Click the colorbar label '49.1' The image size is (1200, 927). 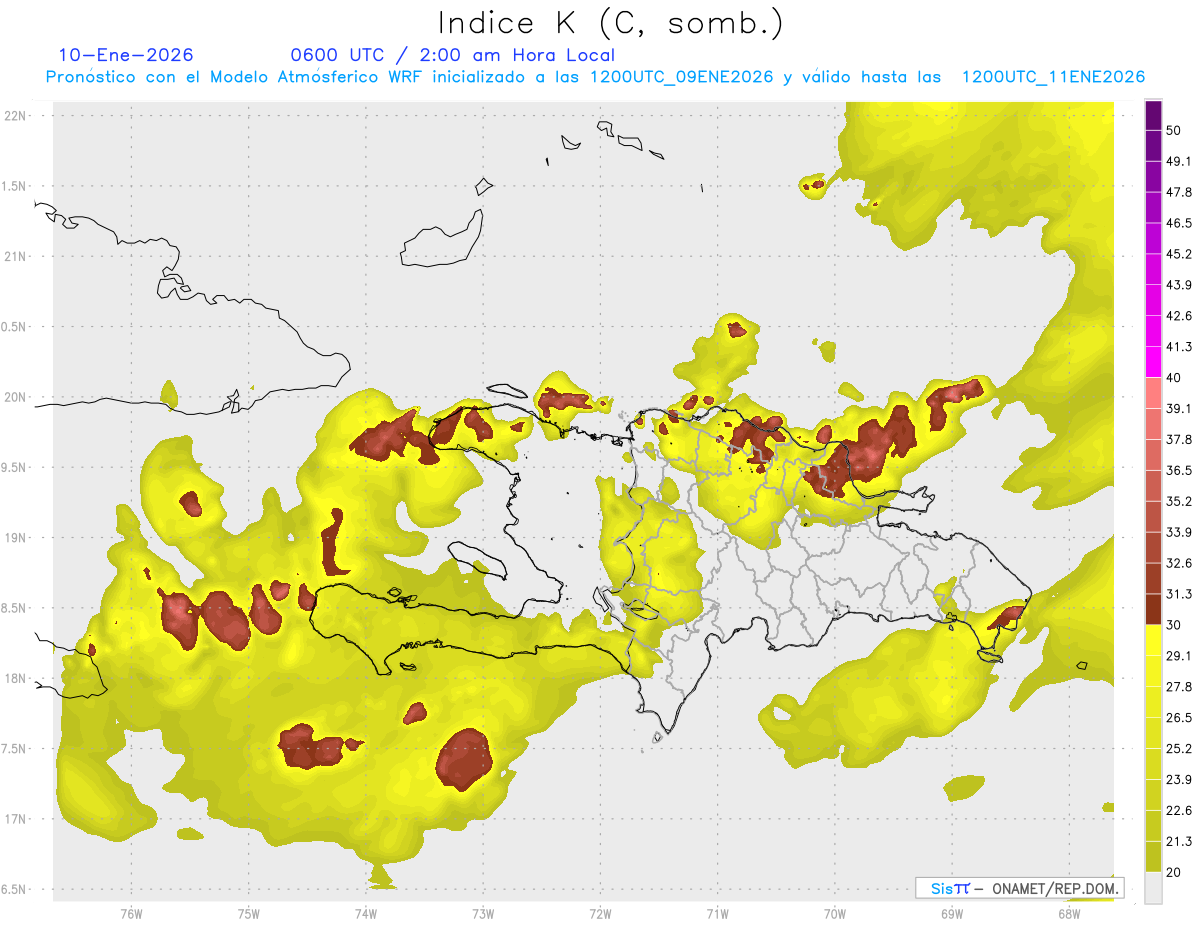tap(1179, 161)
